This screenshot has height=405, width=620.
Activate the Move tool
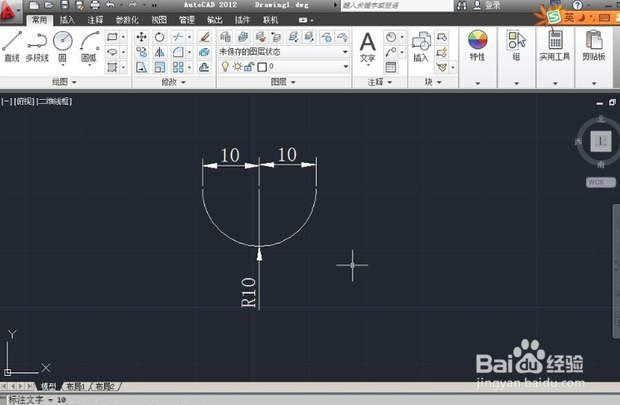pyautogui.click(x=141, y=37)
